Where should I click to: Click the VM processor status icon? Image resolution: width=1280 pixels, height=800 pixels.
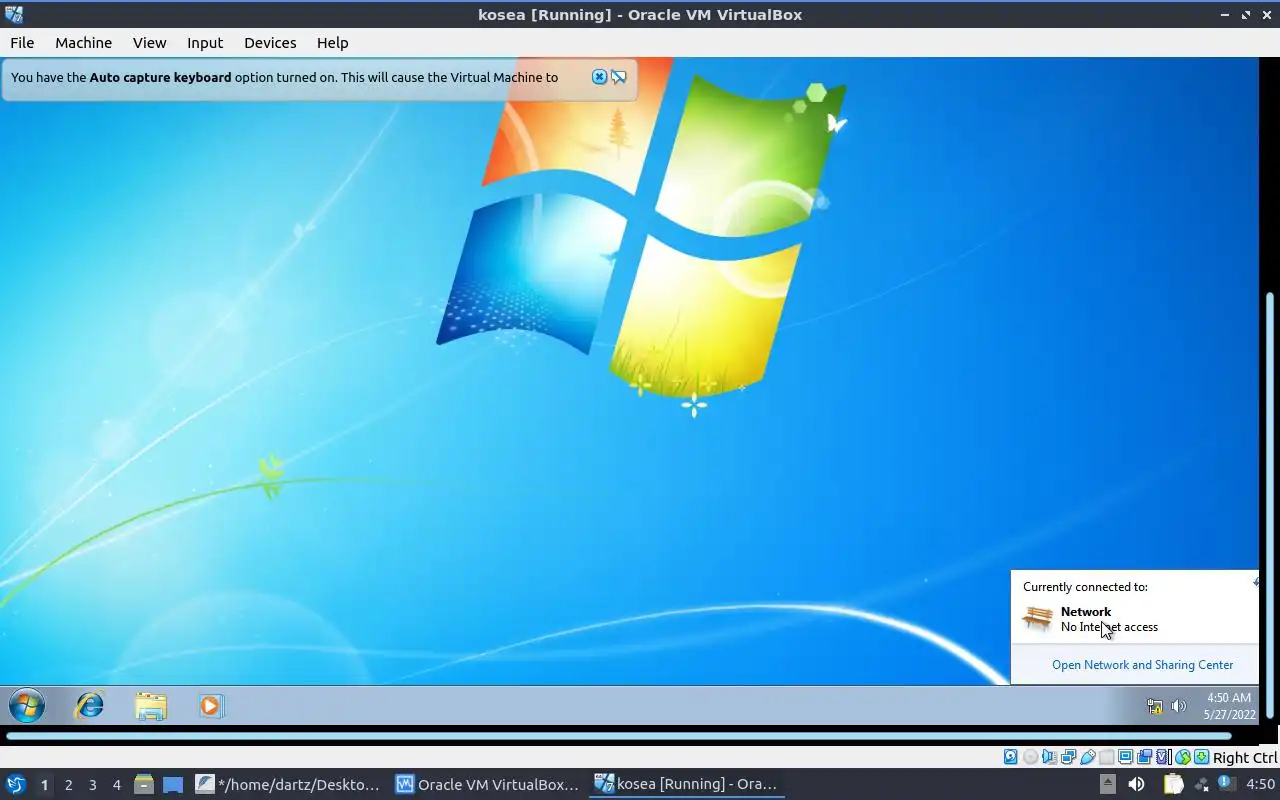1163,757
